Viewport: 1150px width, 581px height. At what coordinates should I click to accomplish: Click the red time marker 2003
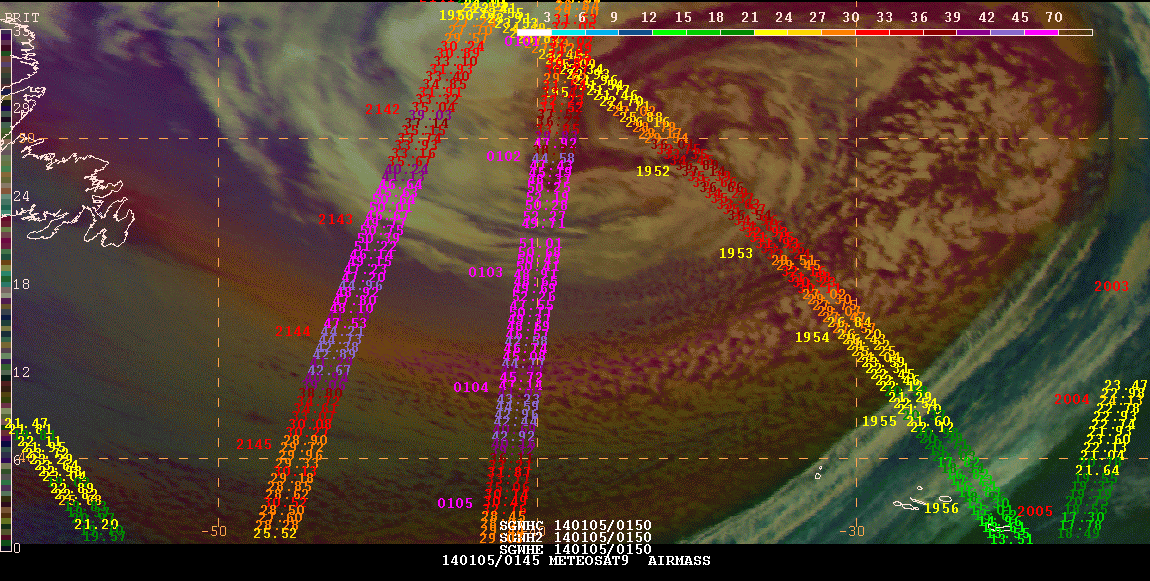[x=1112, y=287]
